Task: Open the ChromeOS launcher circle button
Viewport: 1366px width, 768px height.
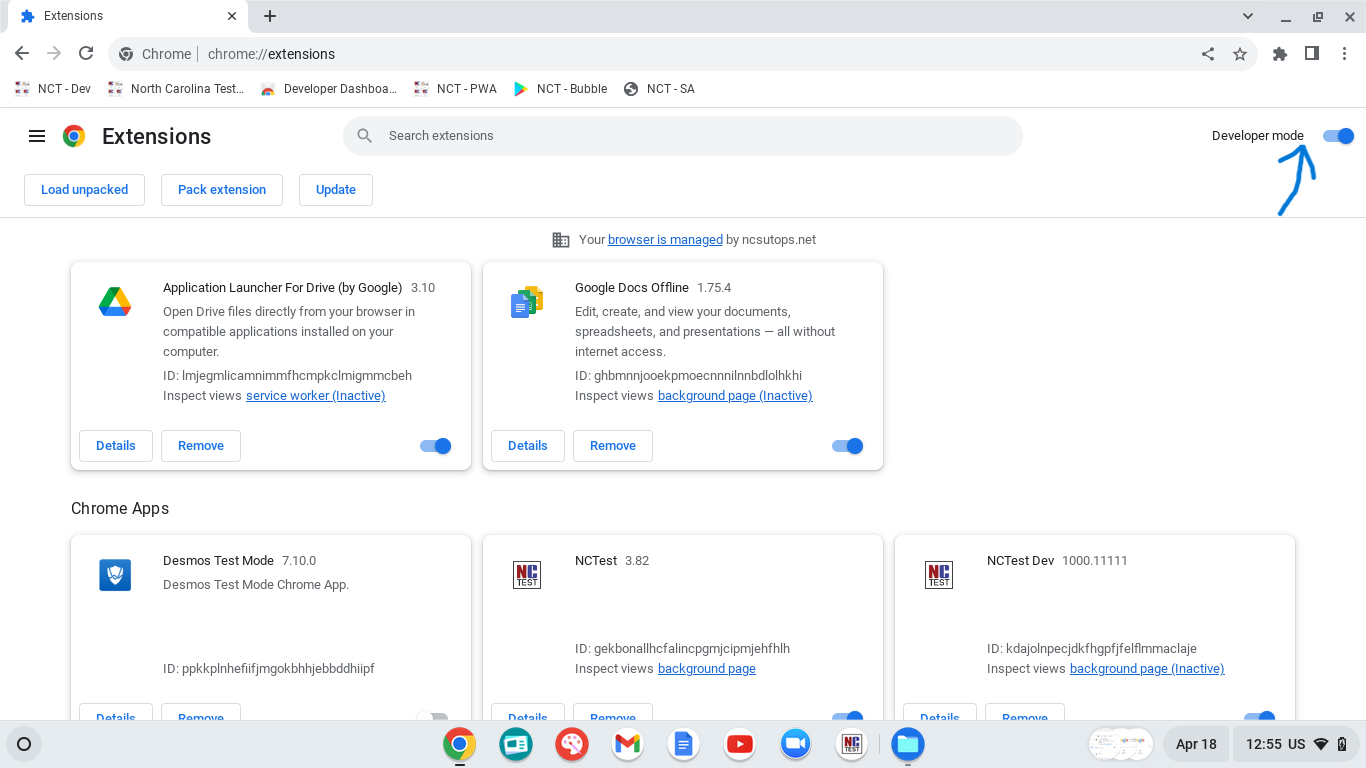Action: point(24,744)
